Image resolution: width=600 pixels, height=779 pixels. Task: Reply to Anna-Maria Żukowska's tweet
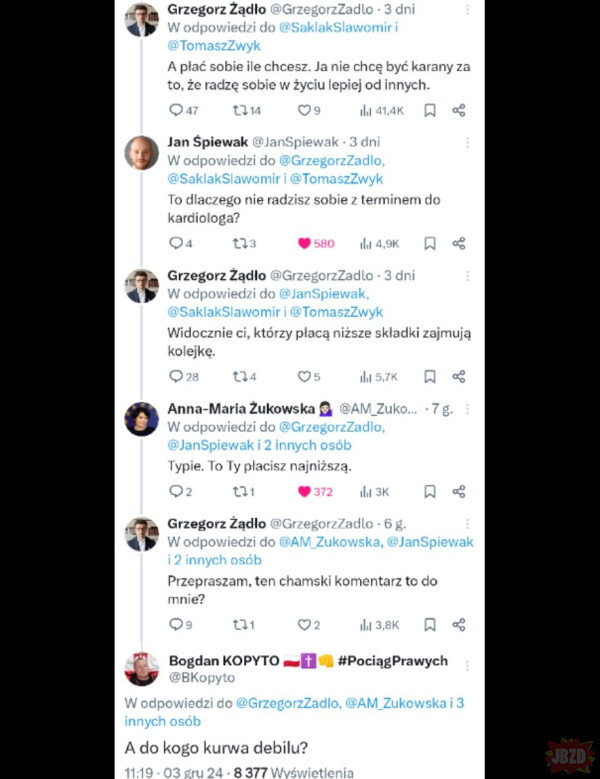coord(177,492)
